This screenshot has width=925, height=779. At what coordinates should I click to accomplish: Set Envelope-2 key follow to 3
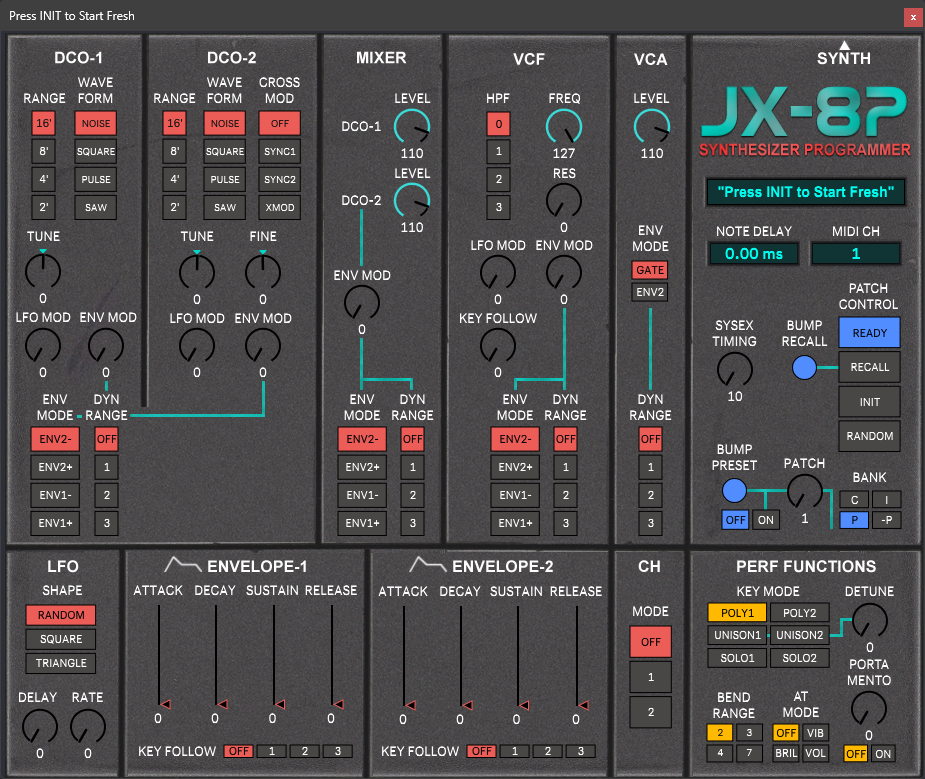[x=580, y=751]
